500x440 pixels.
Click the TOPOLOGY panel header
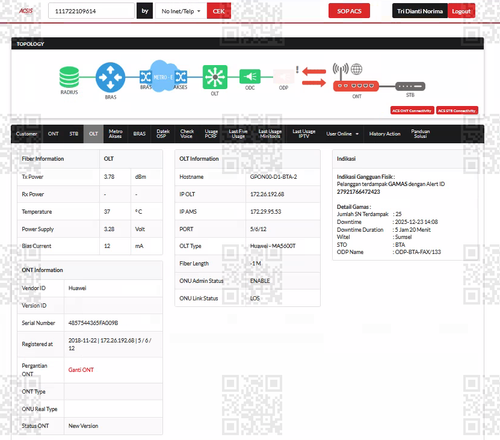[x=247, y=44]
